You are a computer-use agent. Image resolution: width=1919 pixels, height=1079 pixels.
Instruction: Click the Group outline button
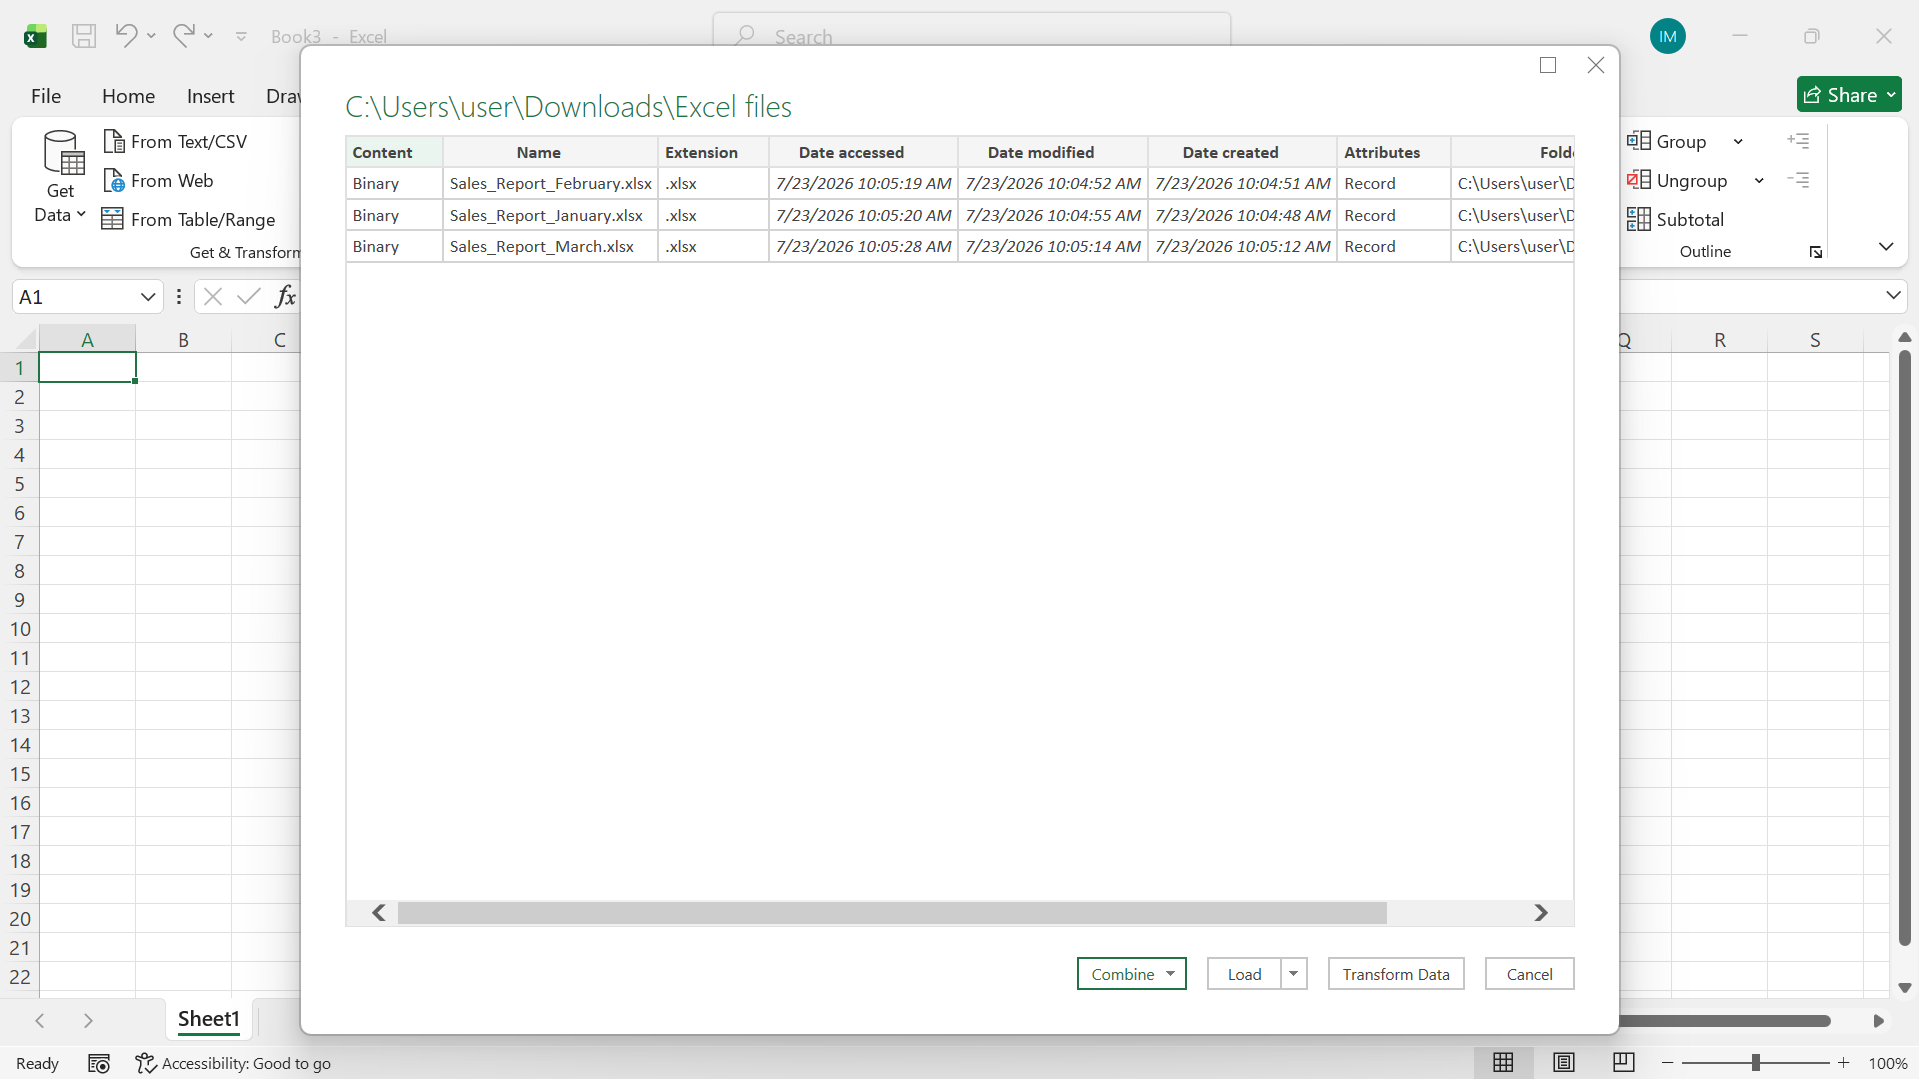pyautogui.click(x=1667, y=141)
